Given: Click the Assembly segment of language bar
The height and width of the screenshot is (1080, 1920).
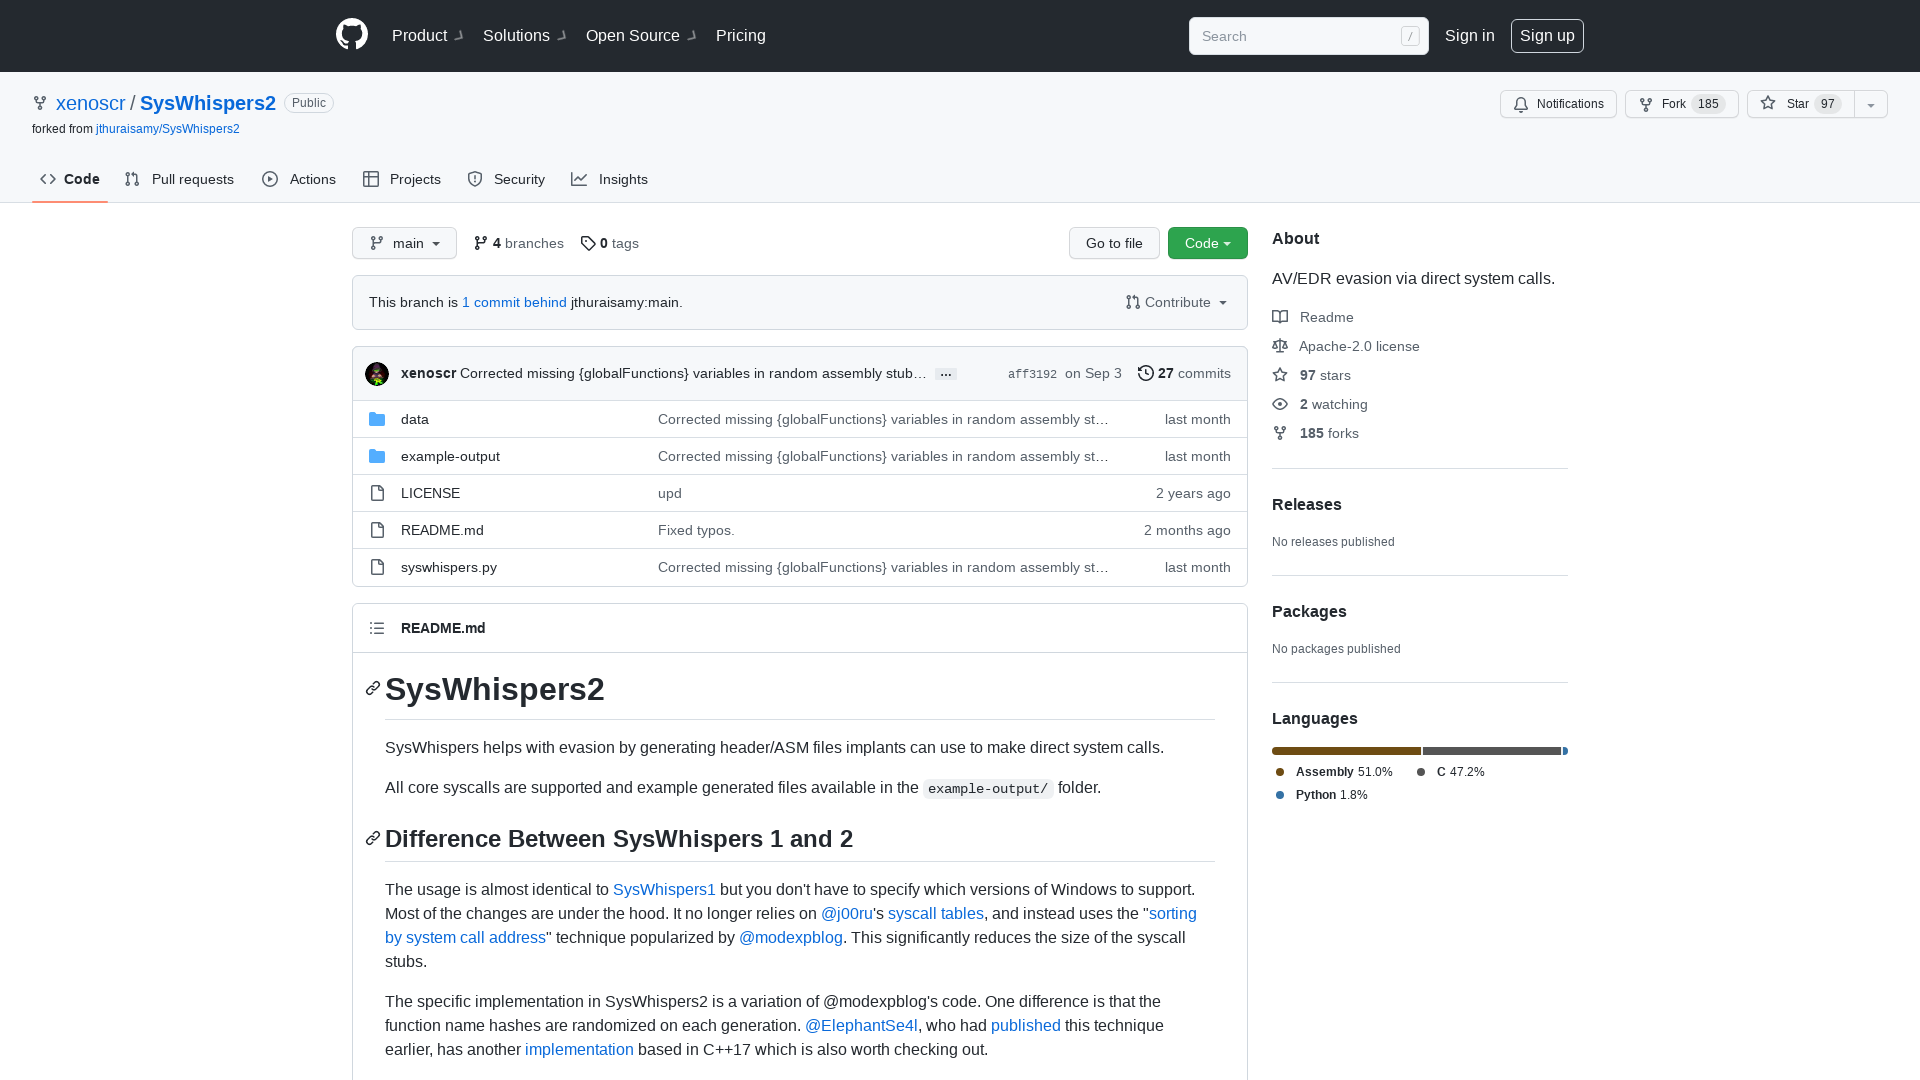Looking at the screenshot, I should click(1346, 751).
